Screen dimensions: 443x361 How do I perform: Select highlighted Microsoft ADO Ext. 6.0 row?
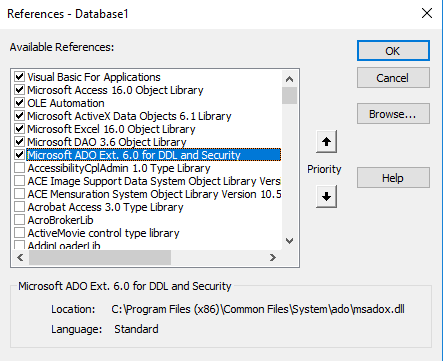coord(154,155)
